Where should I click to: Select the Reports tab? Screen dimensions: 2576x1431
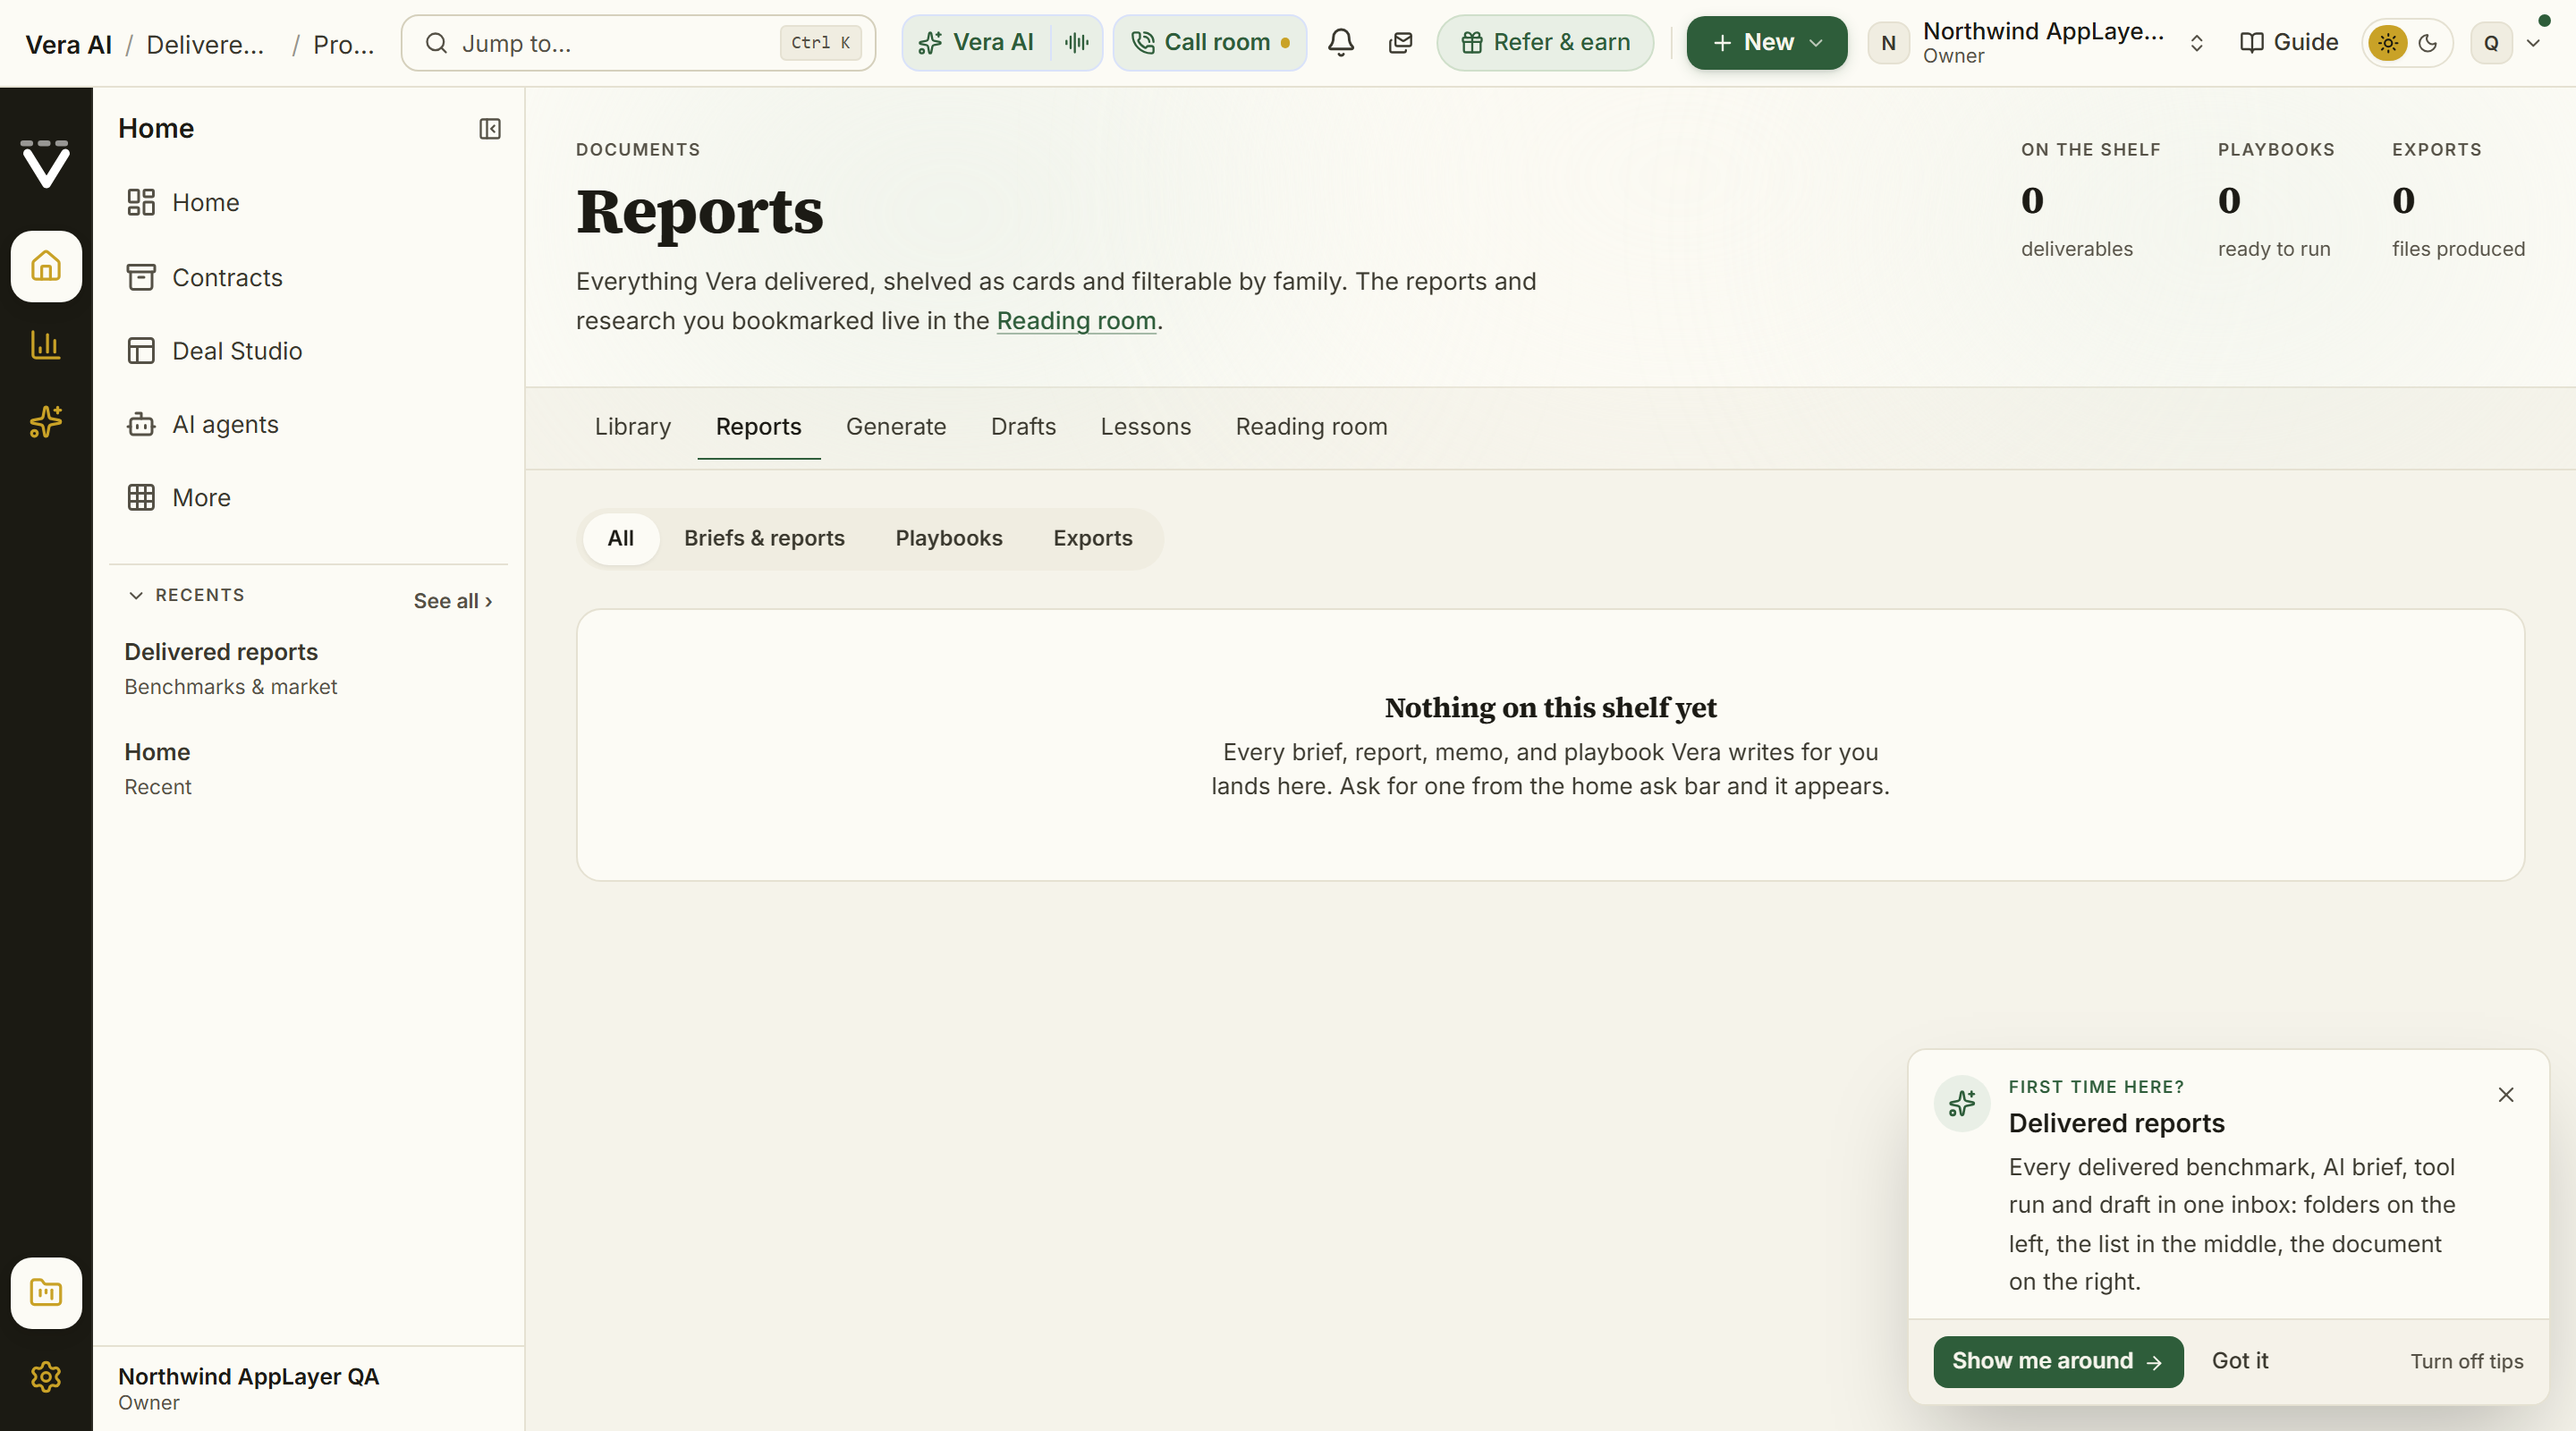point(758,427)
